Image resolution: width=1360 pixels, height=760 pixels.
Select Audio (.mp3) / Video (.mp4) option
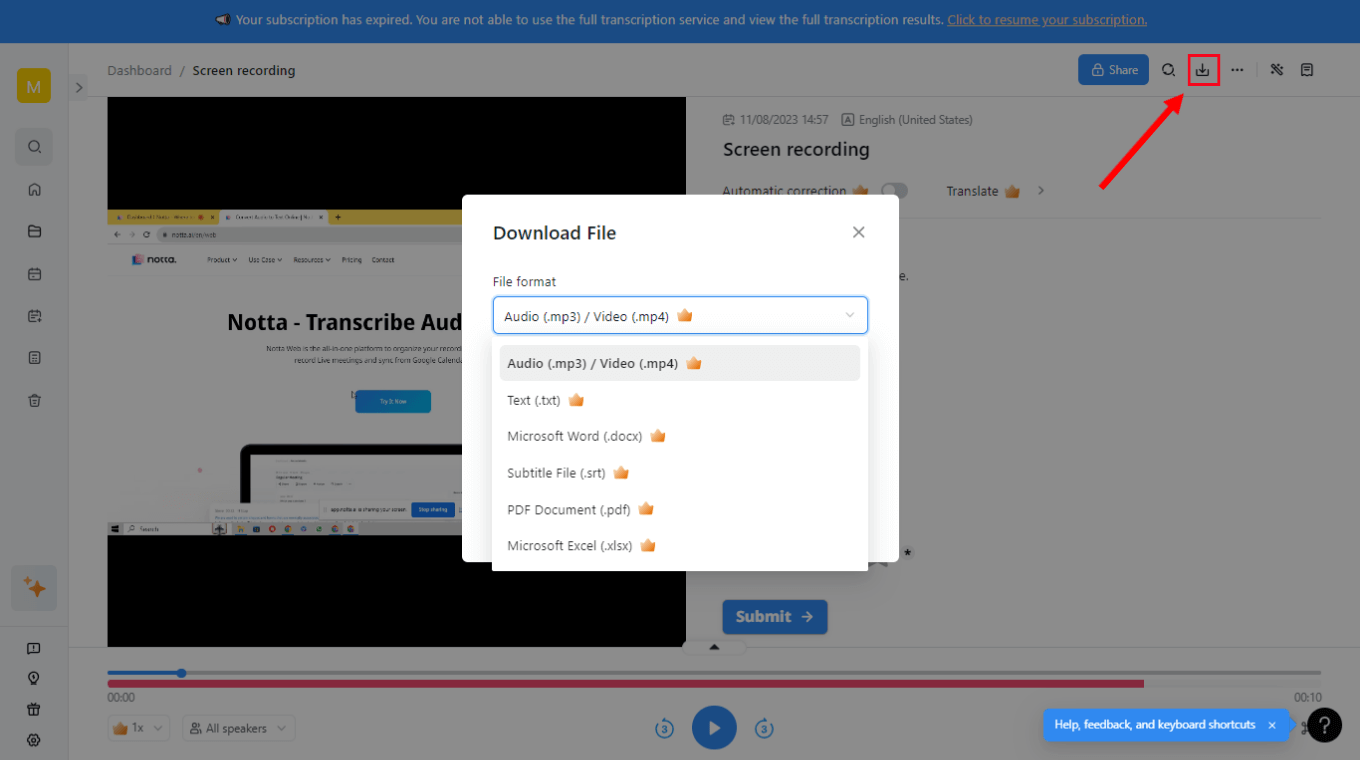point(680,363)
